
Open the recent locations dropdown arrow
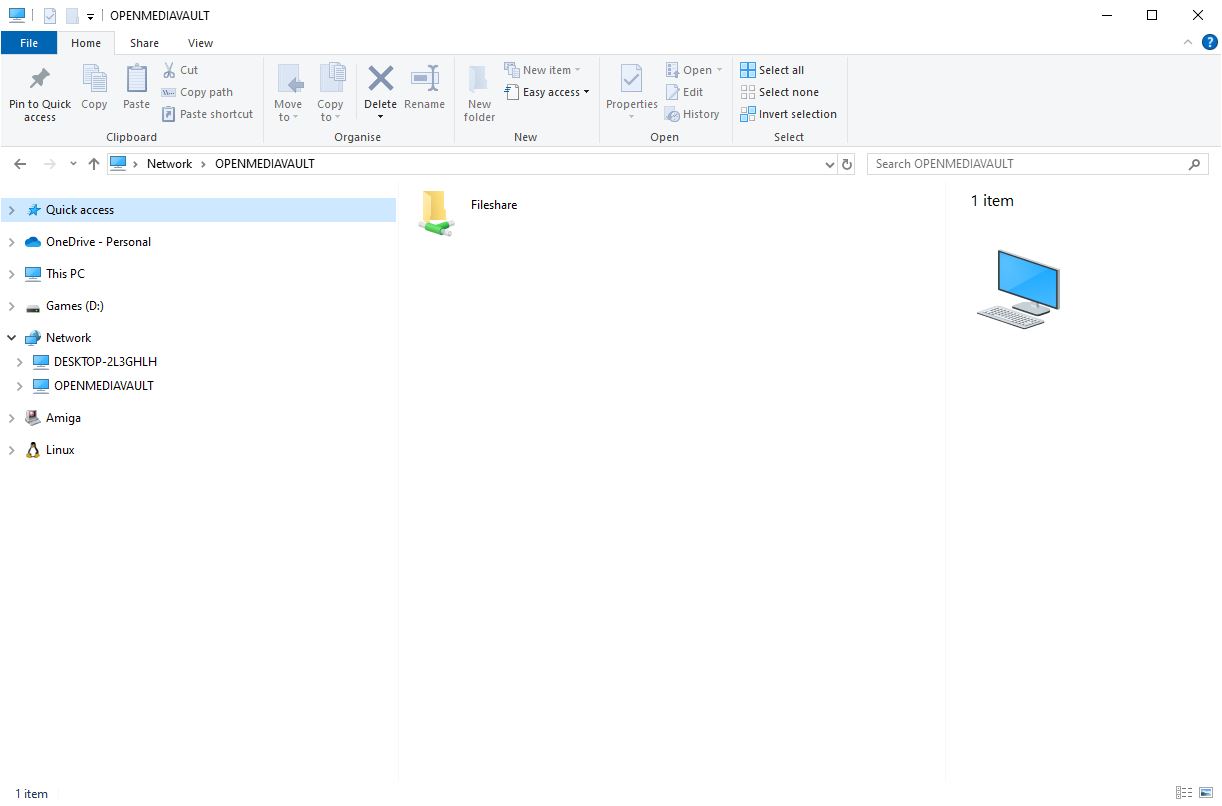pos(73,164)
